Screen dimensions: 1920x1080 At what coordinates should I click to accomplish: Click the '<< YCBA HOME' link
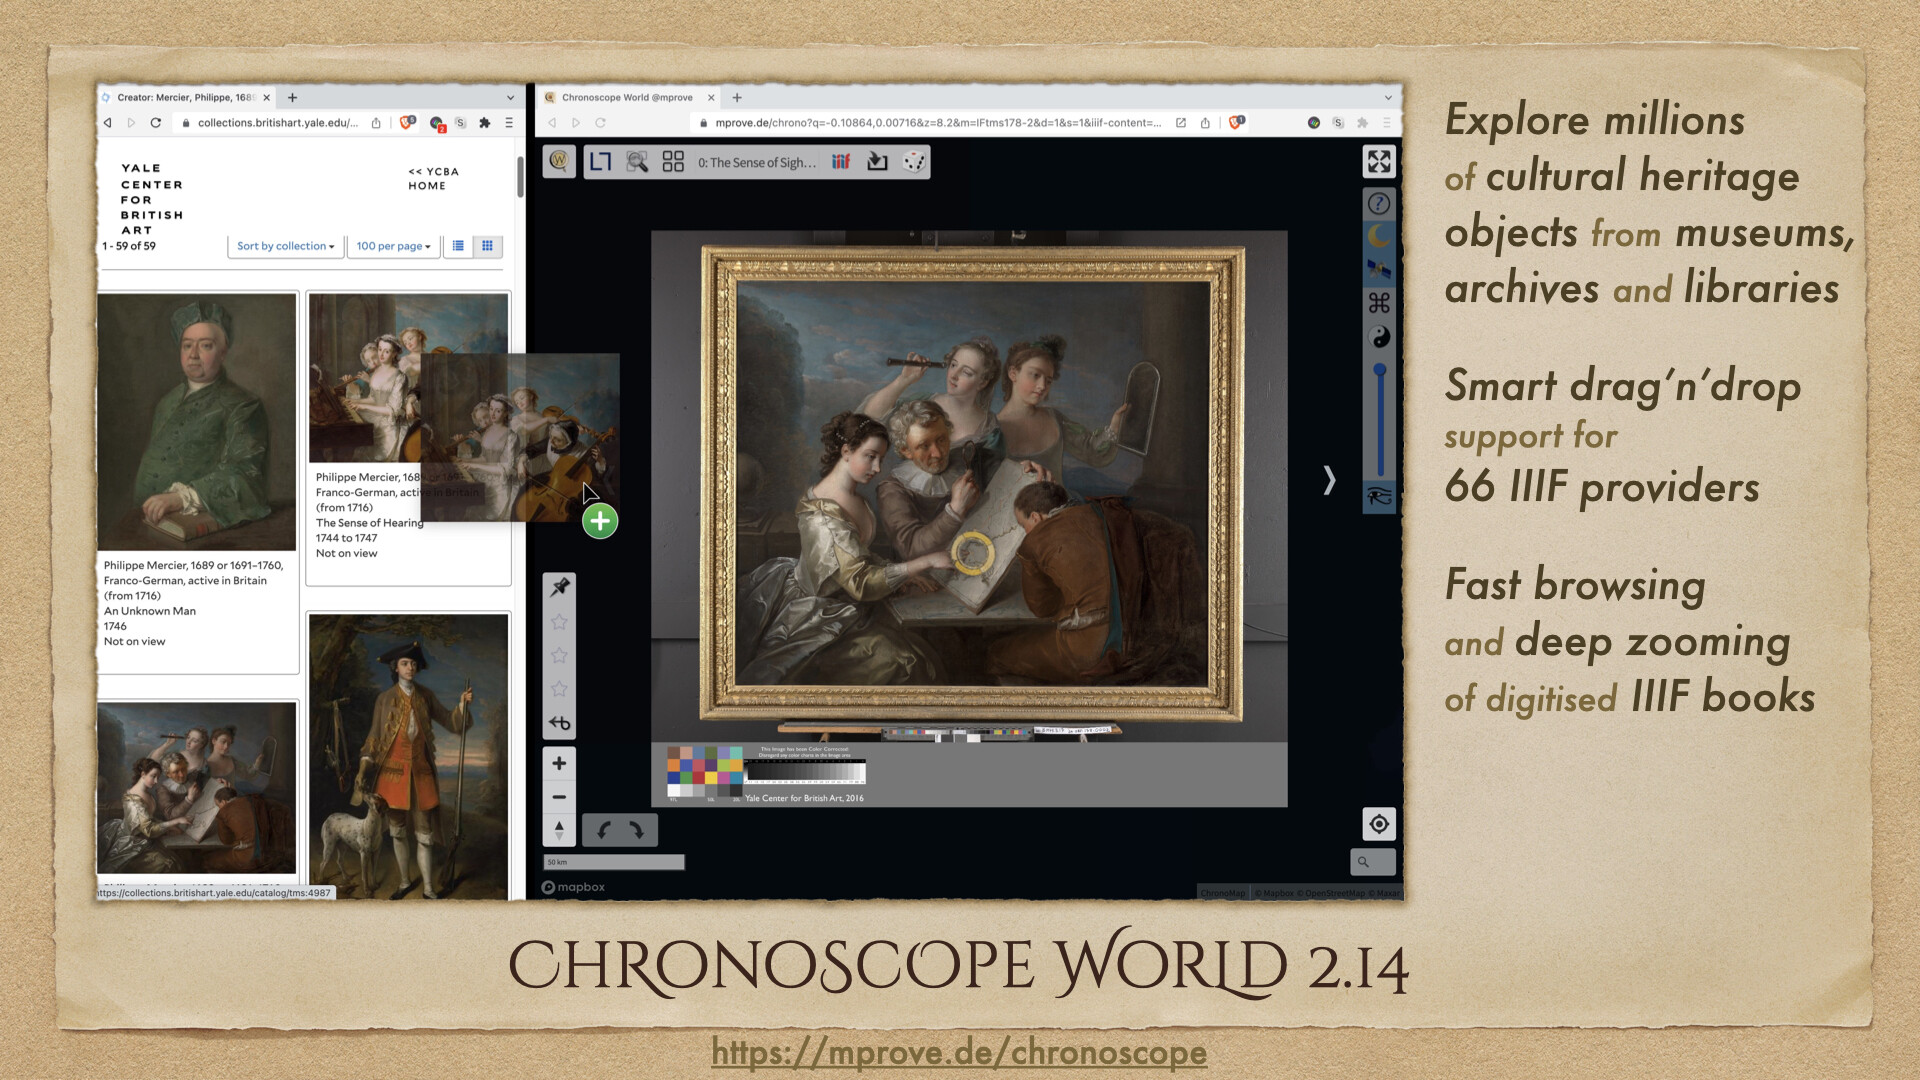pyautogui.click(x=433, y=178)
